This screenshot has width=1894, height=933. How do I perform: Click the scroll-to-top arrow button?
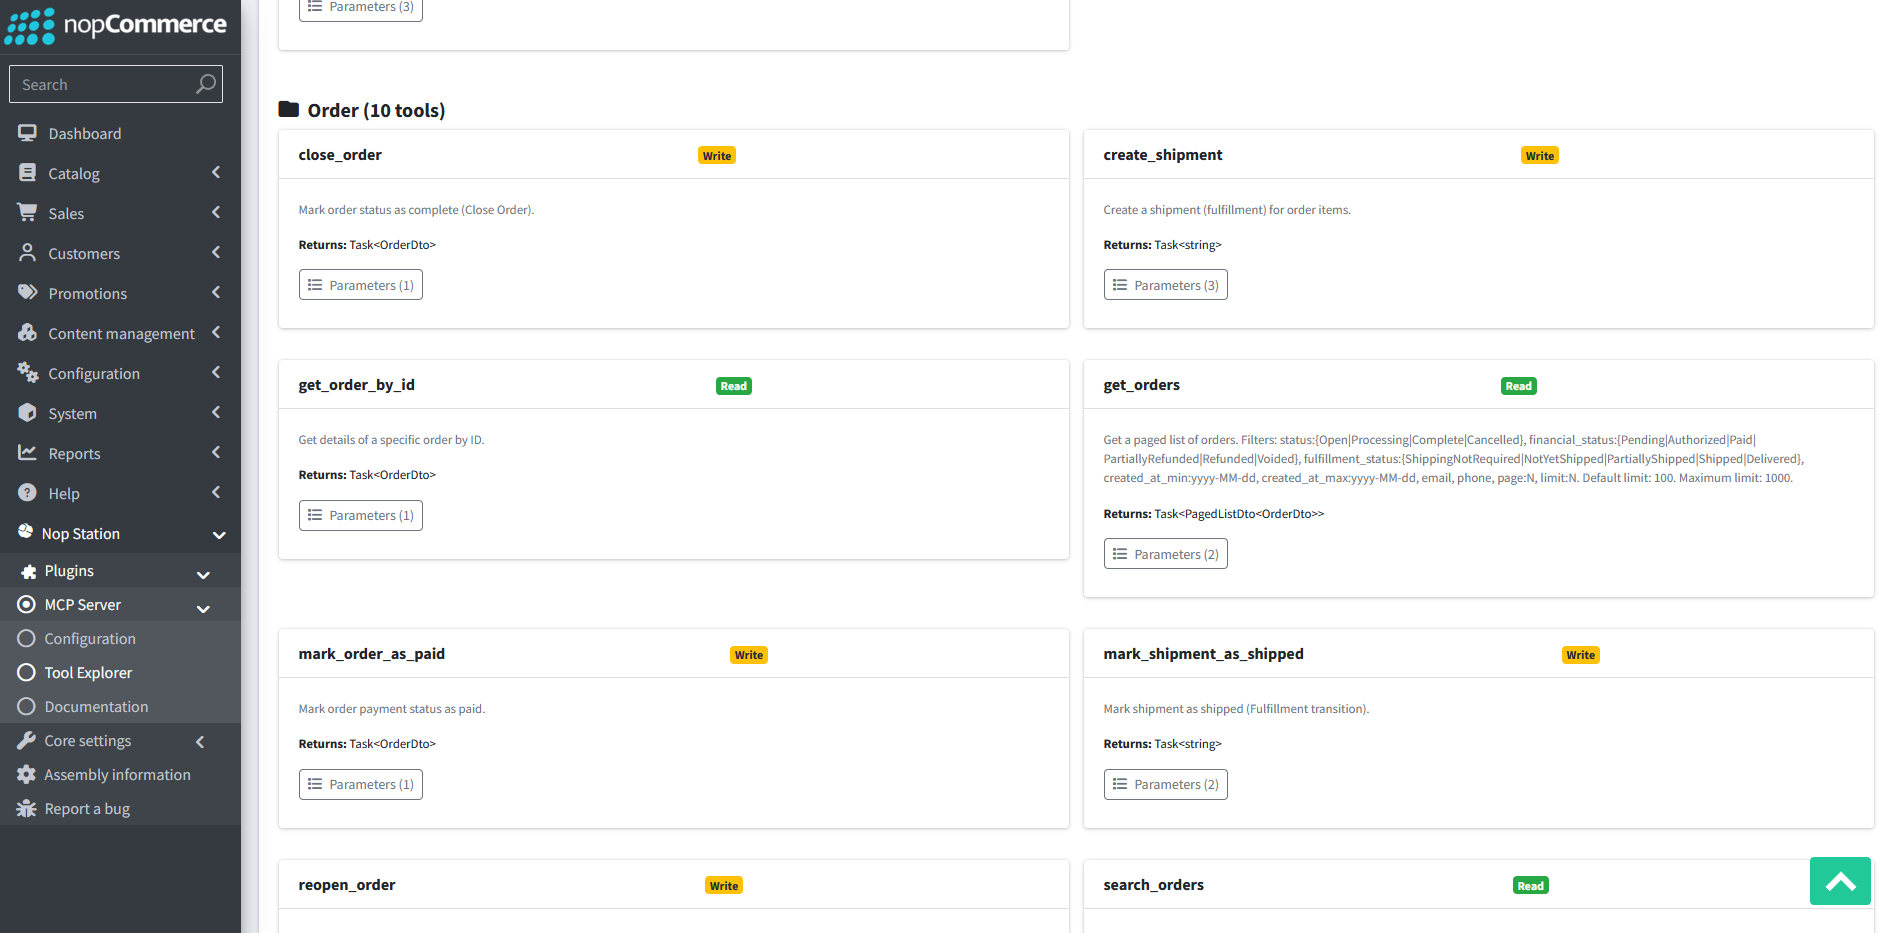point(1840,881)
